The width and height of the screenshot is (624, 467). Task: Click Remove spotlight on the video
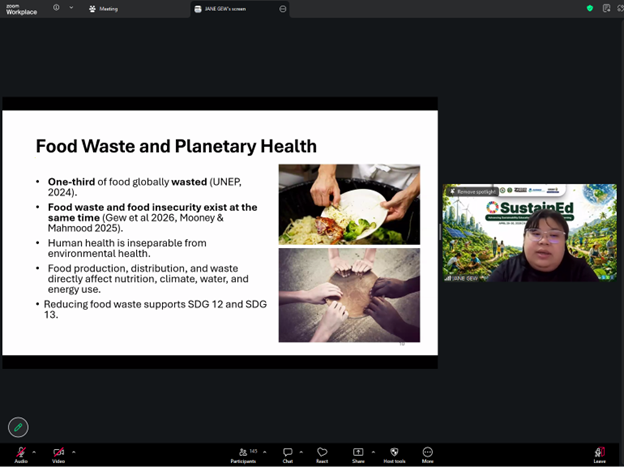(x=473, y=191)
